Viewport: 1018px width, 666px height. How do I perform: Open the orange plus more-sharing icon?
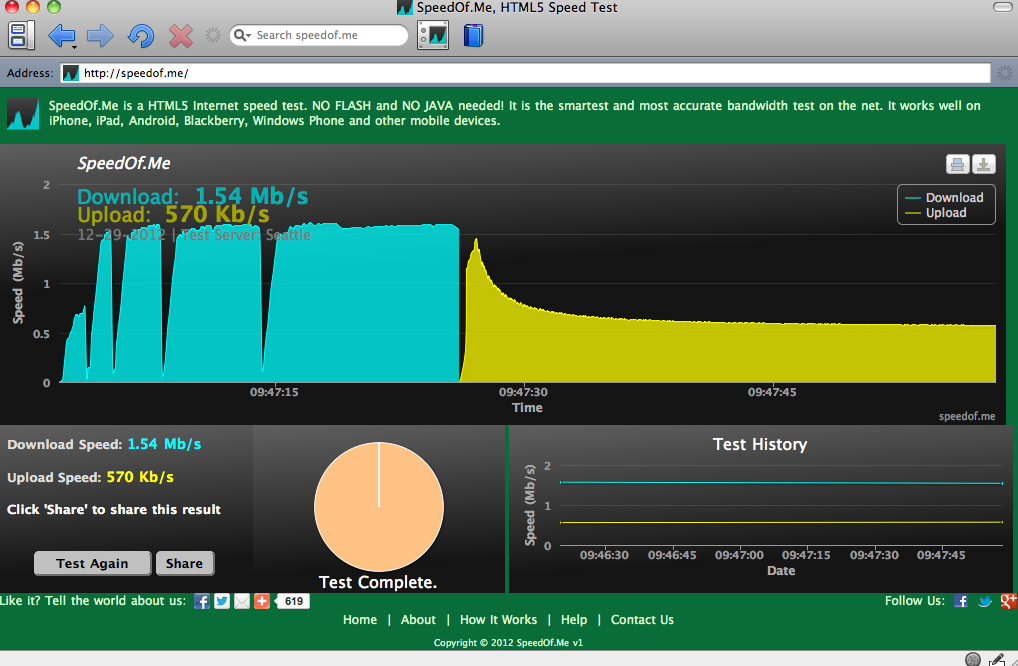click(262, 601)
